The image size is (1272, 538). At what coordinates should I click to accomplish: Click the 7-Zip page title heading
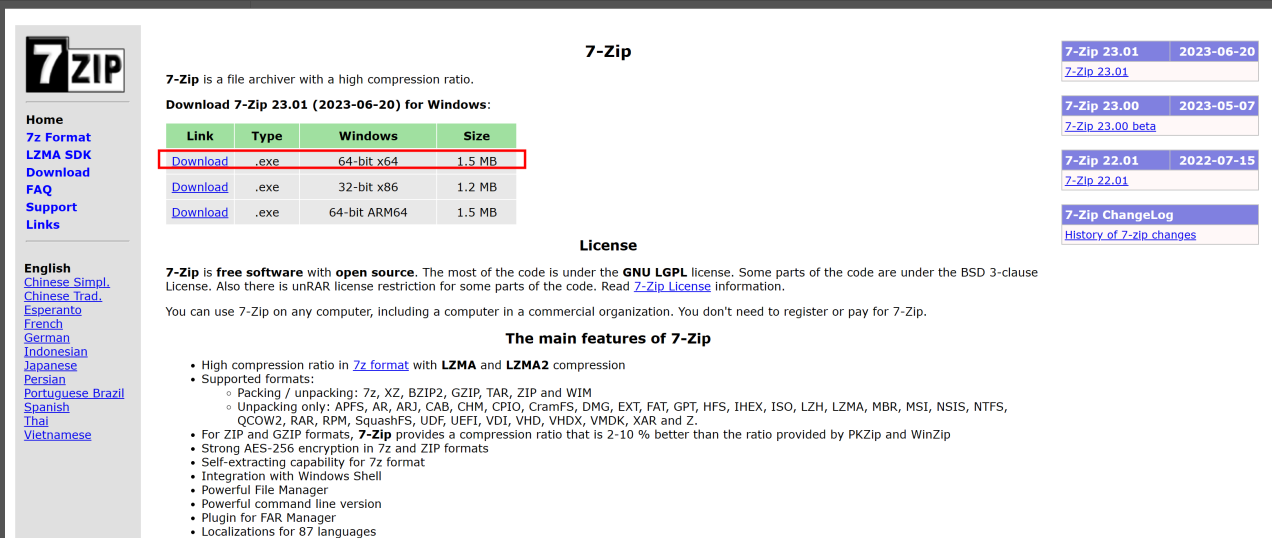coord(608,52)
